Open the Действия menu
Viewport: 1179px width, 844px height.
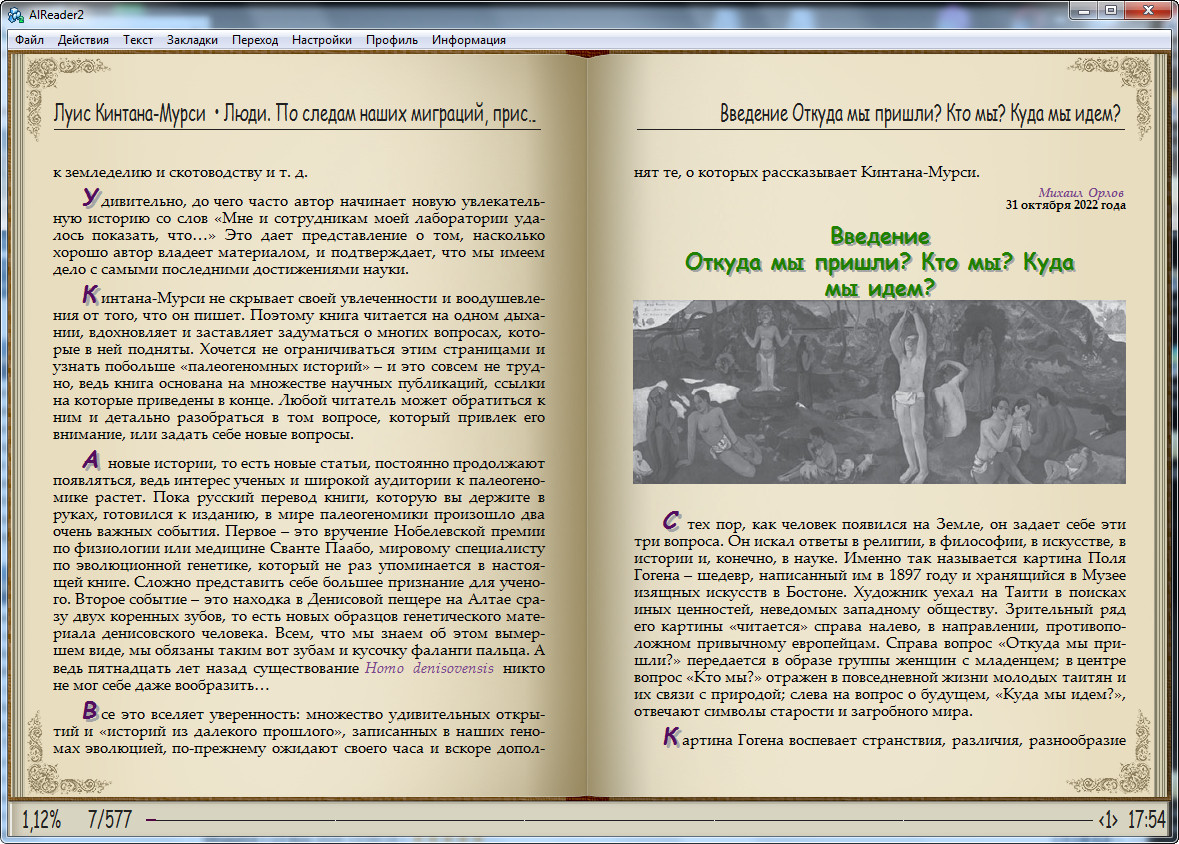(x=83, y=40)
